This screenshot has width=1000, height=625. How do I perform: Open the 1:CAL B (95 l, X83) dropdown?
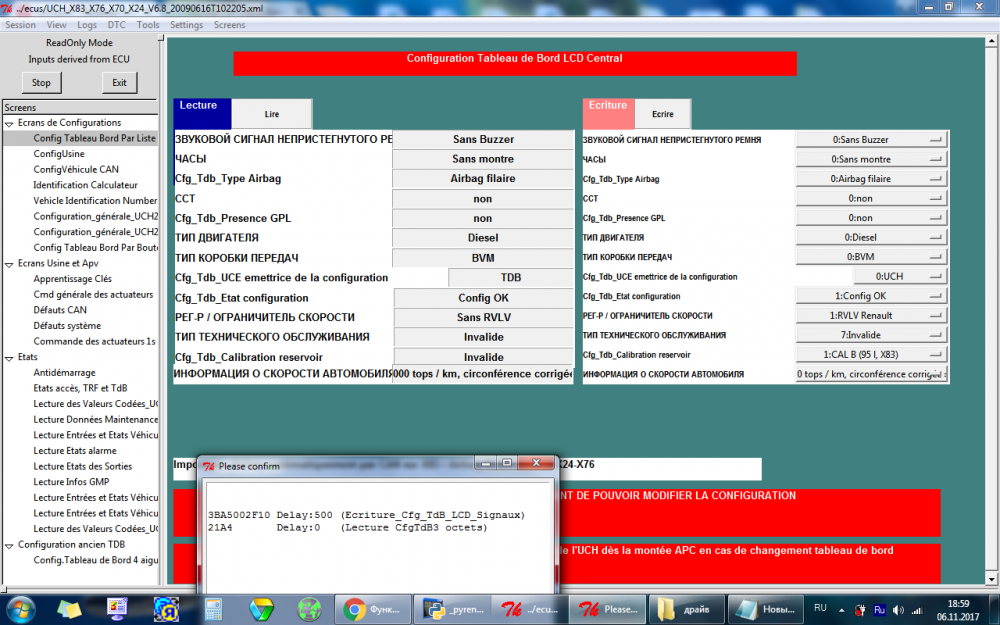click(x=871, y=355)
